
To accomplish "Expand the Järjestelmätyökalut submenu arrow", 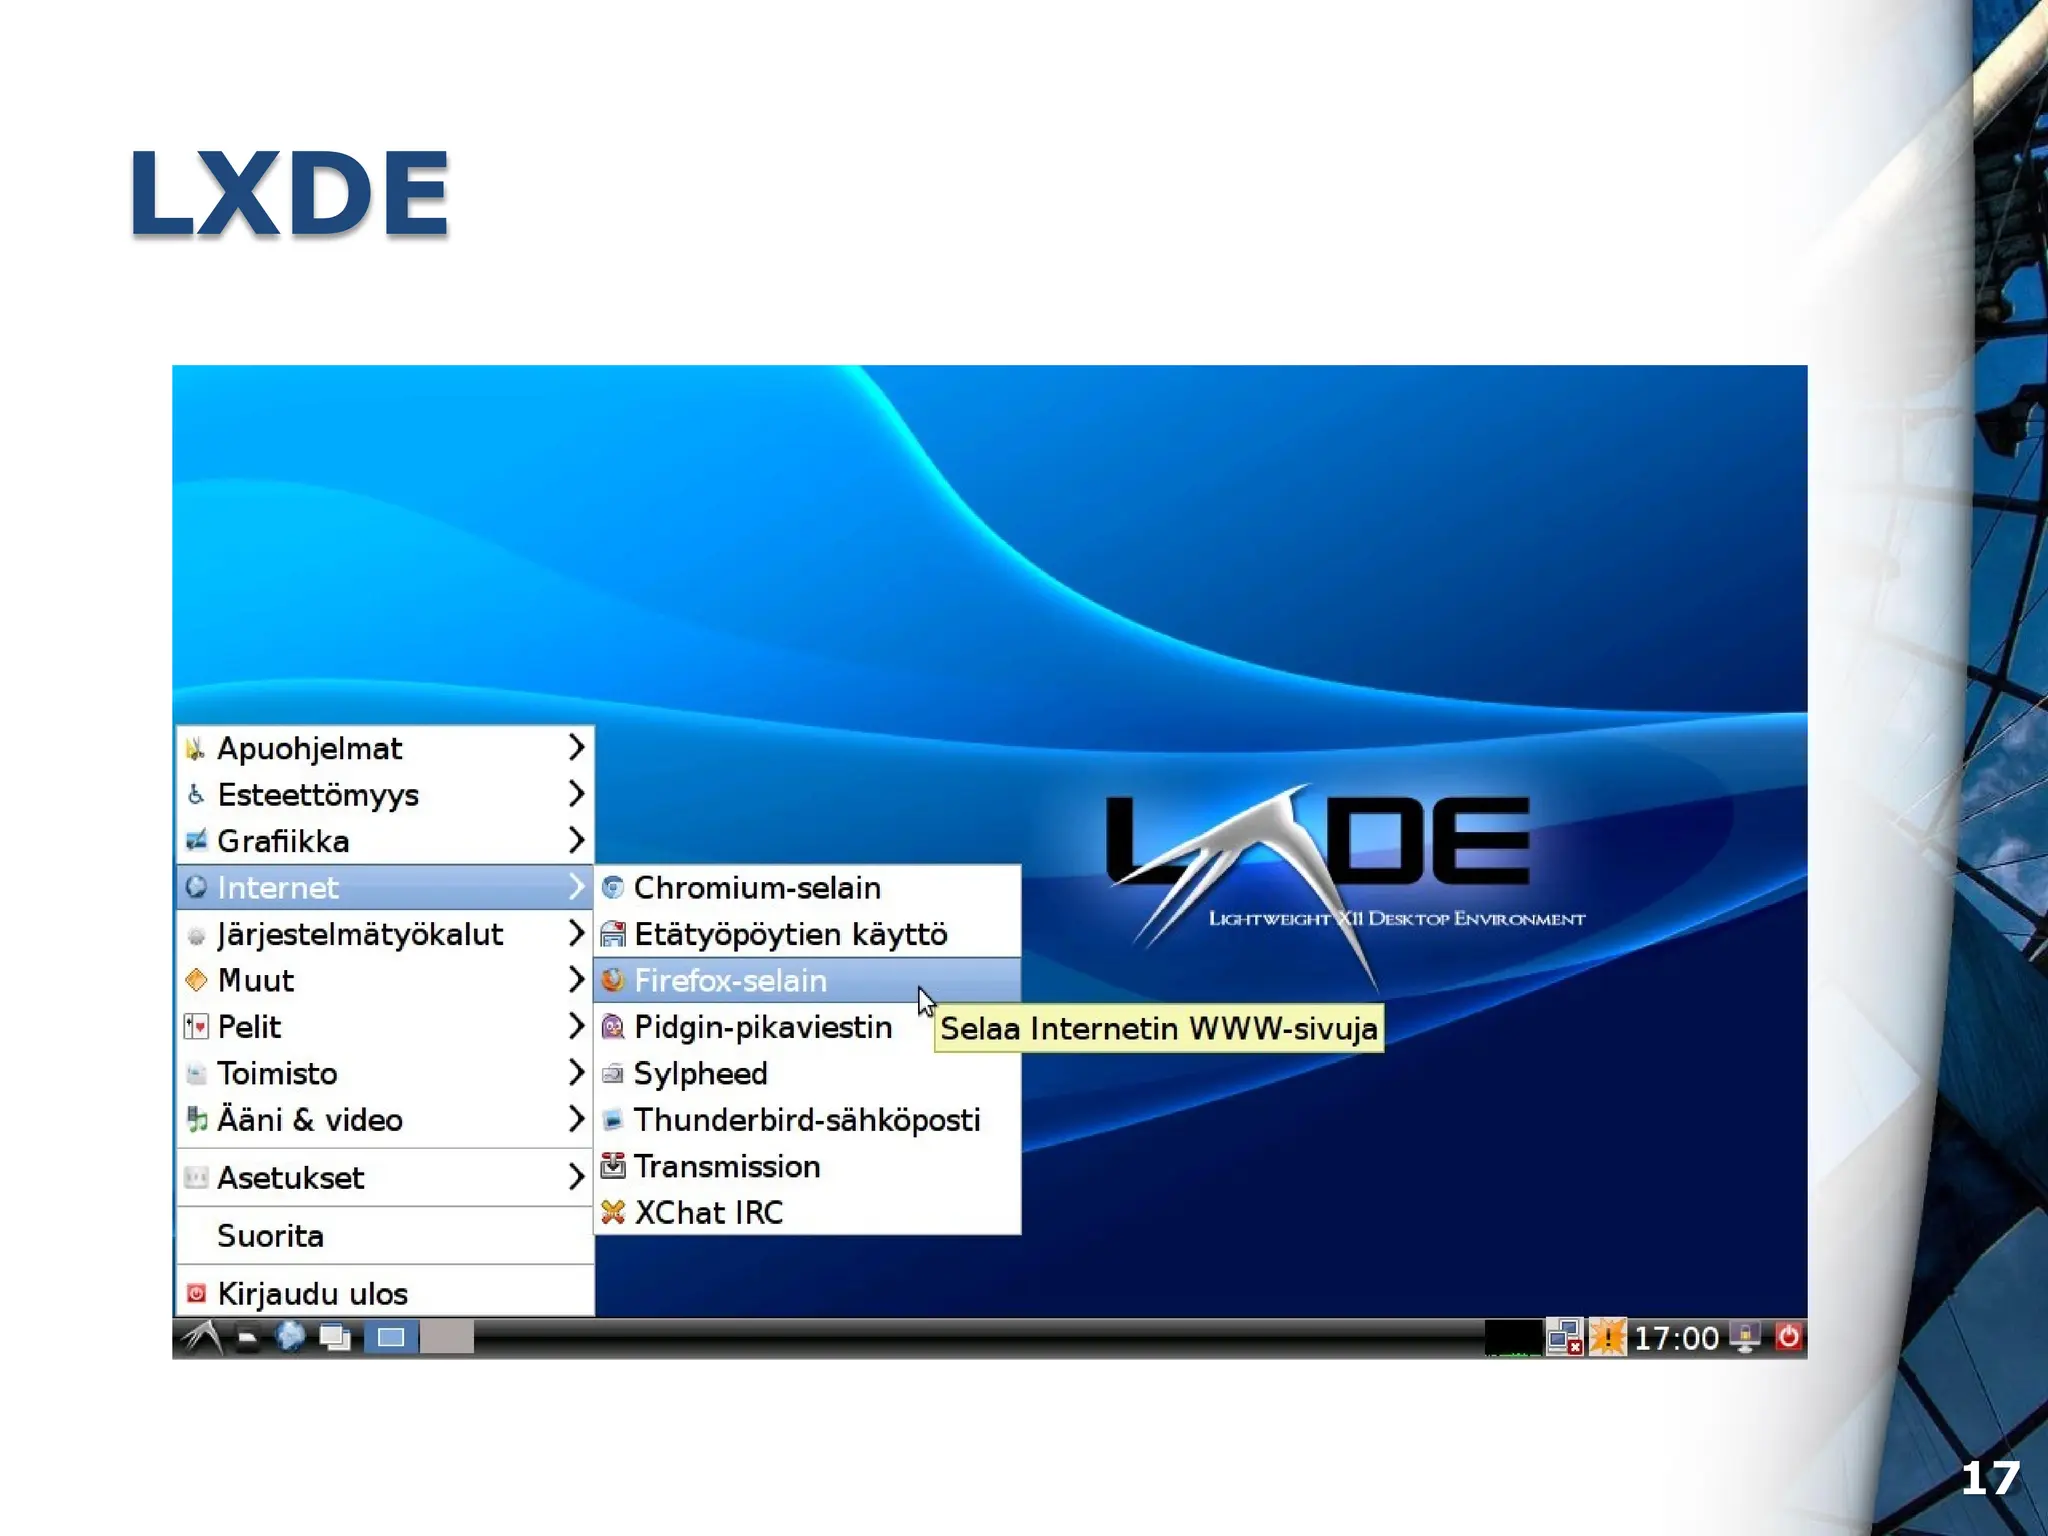I will point(576,933).
